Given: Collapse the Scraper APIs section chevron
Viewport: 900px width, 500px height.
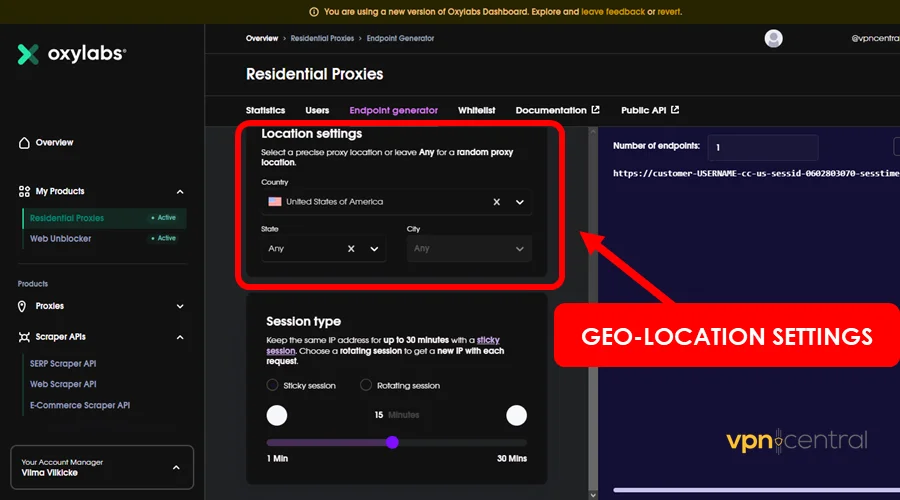Looking at the screenshot, I should (x=180, y=338).
